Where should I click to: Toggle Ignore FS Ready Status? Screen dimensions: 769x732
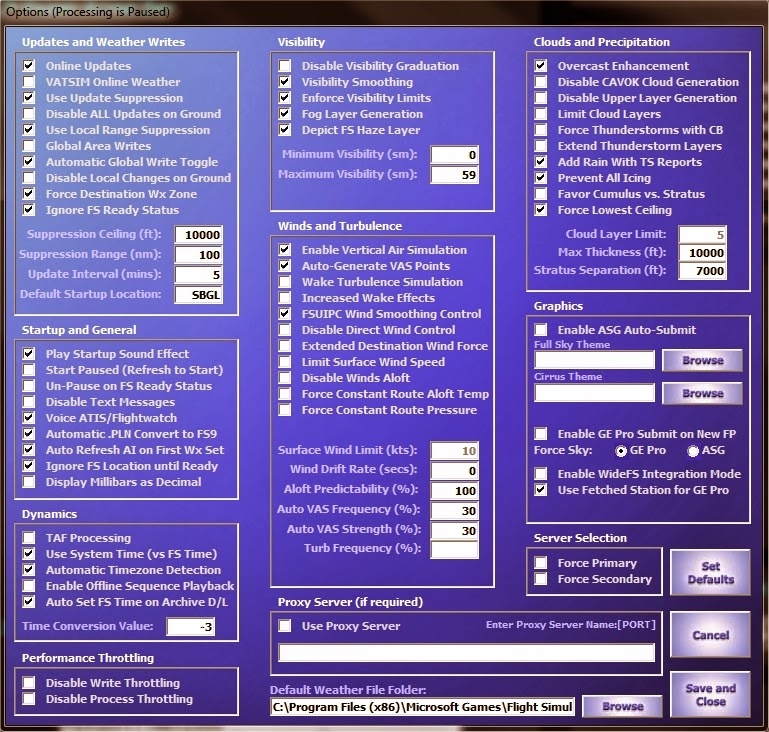coord(29,210)
